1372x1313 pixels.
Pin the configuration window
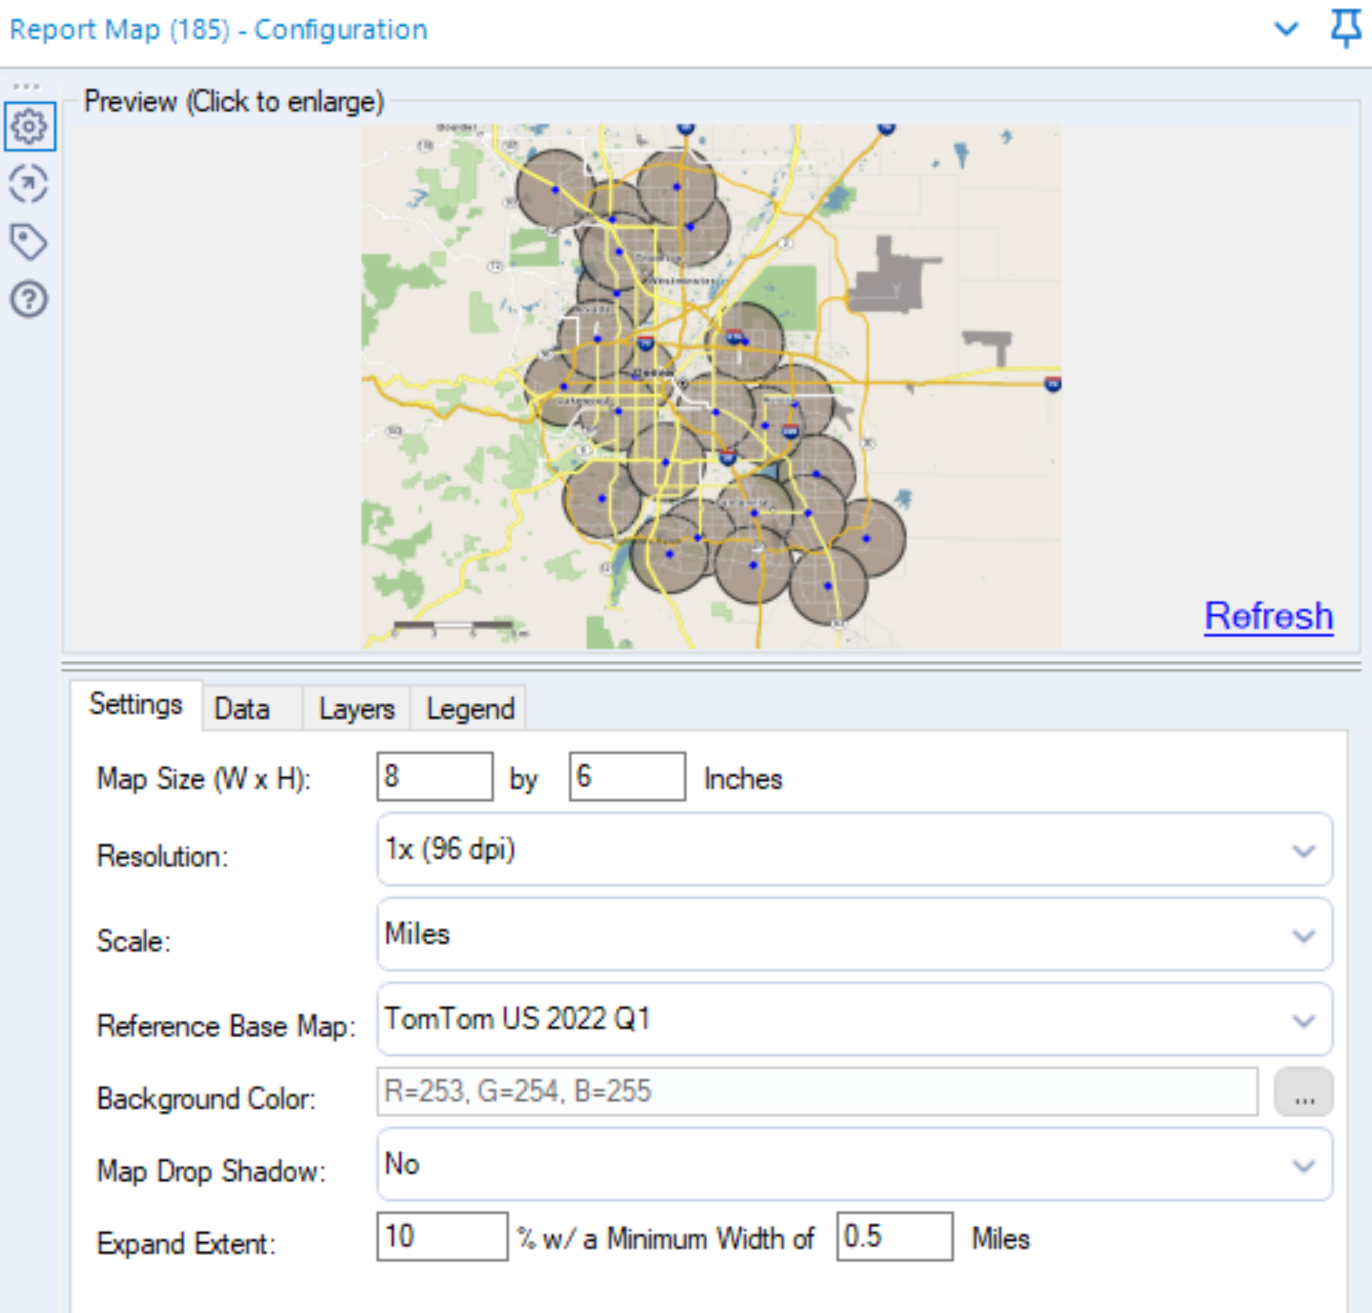[1345, 30]
